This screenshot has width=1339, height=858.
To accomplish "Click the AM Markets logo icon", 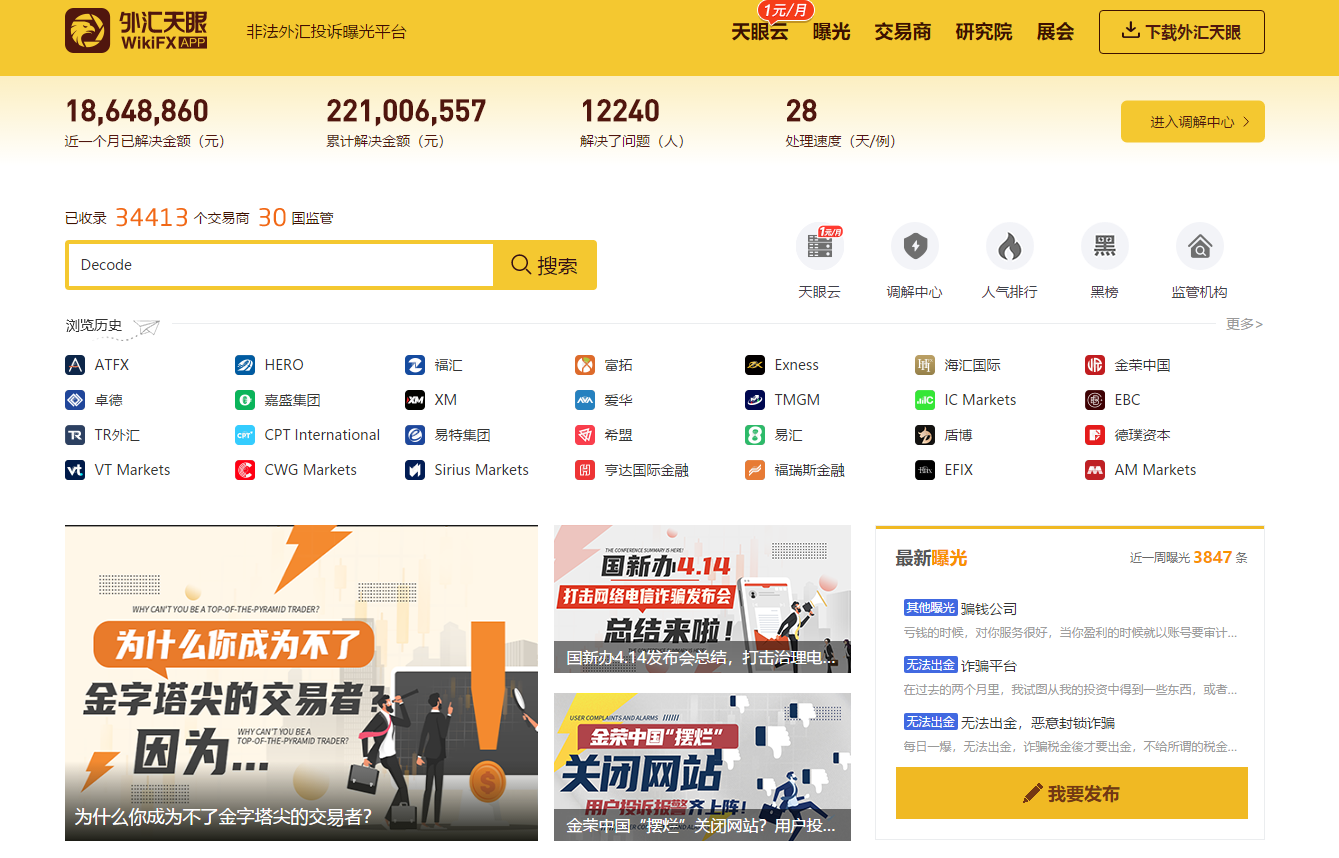I will tap(1095, 470).
